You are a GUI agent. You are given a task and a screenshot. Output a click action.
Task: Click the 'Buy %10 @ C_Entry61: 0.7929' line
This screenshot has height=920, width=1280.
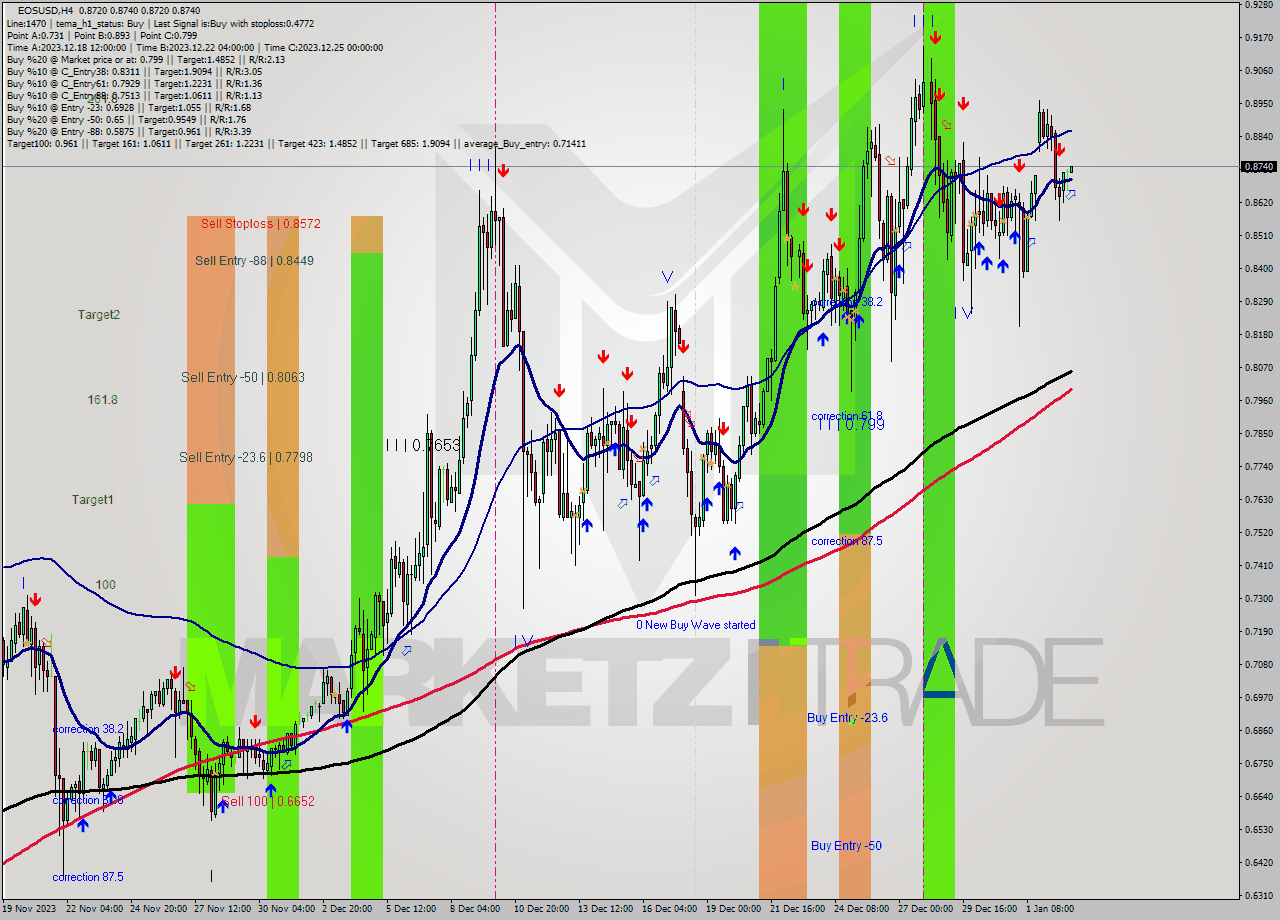[x=134, y=83]
